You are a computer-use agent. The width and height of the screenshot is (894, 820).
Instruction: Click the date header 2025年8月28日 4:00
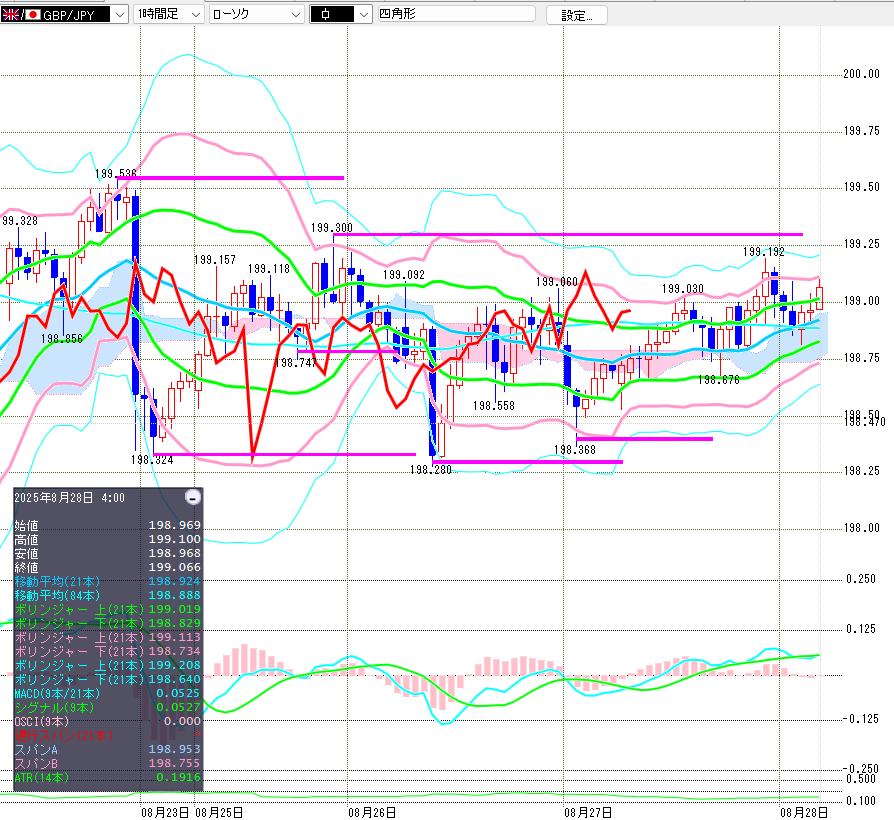pyautogui.click(x=70, y=498)
